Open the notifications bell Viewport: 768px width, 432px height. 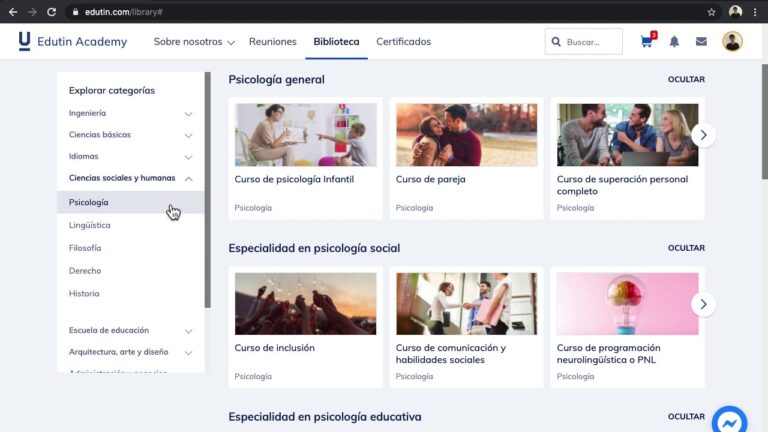click(x=674, y=42)
